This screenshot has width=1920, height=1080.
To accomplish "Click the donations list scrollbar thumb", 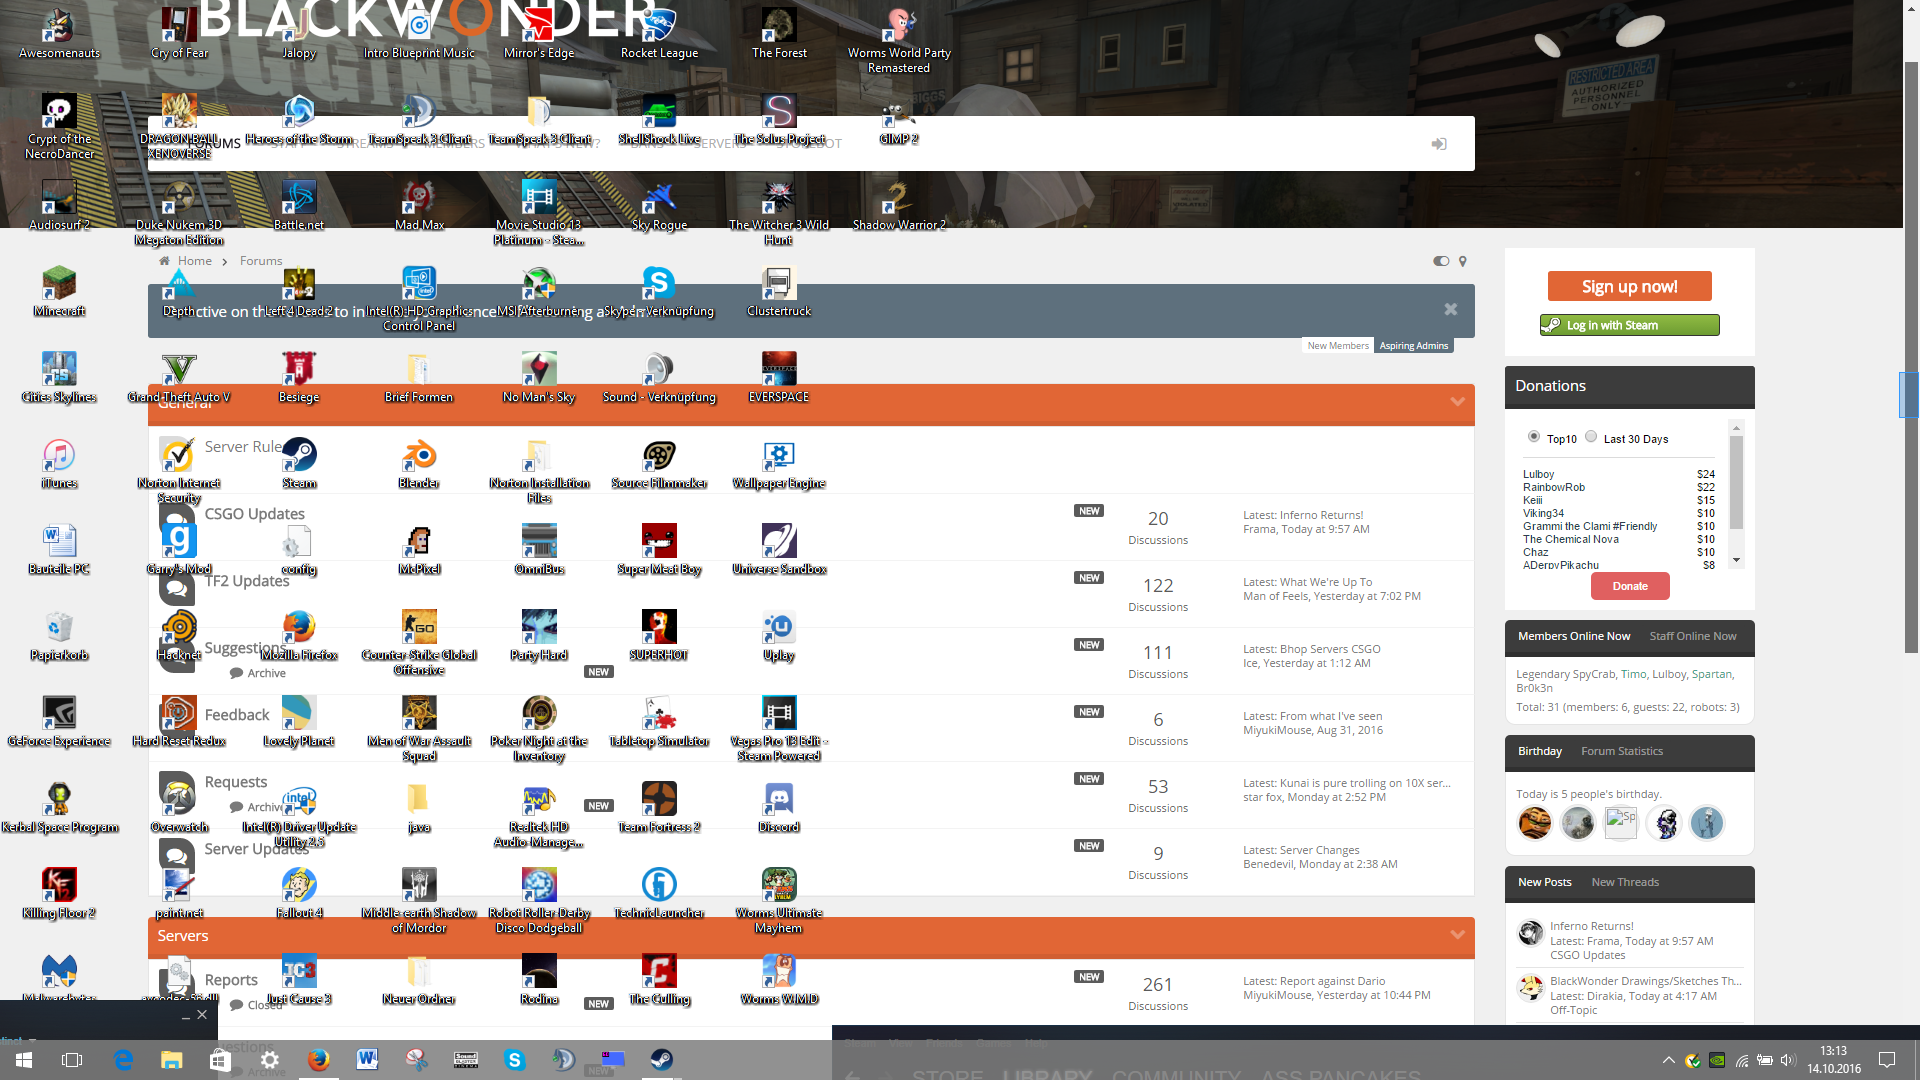I will [x=1737, y=482].
